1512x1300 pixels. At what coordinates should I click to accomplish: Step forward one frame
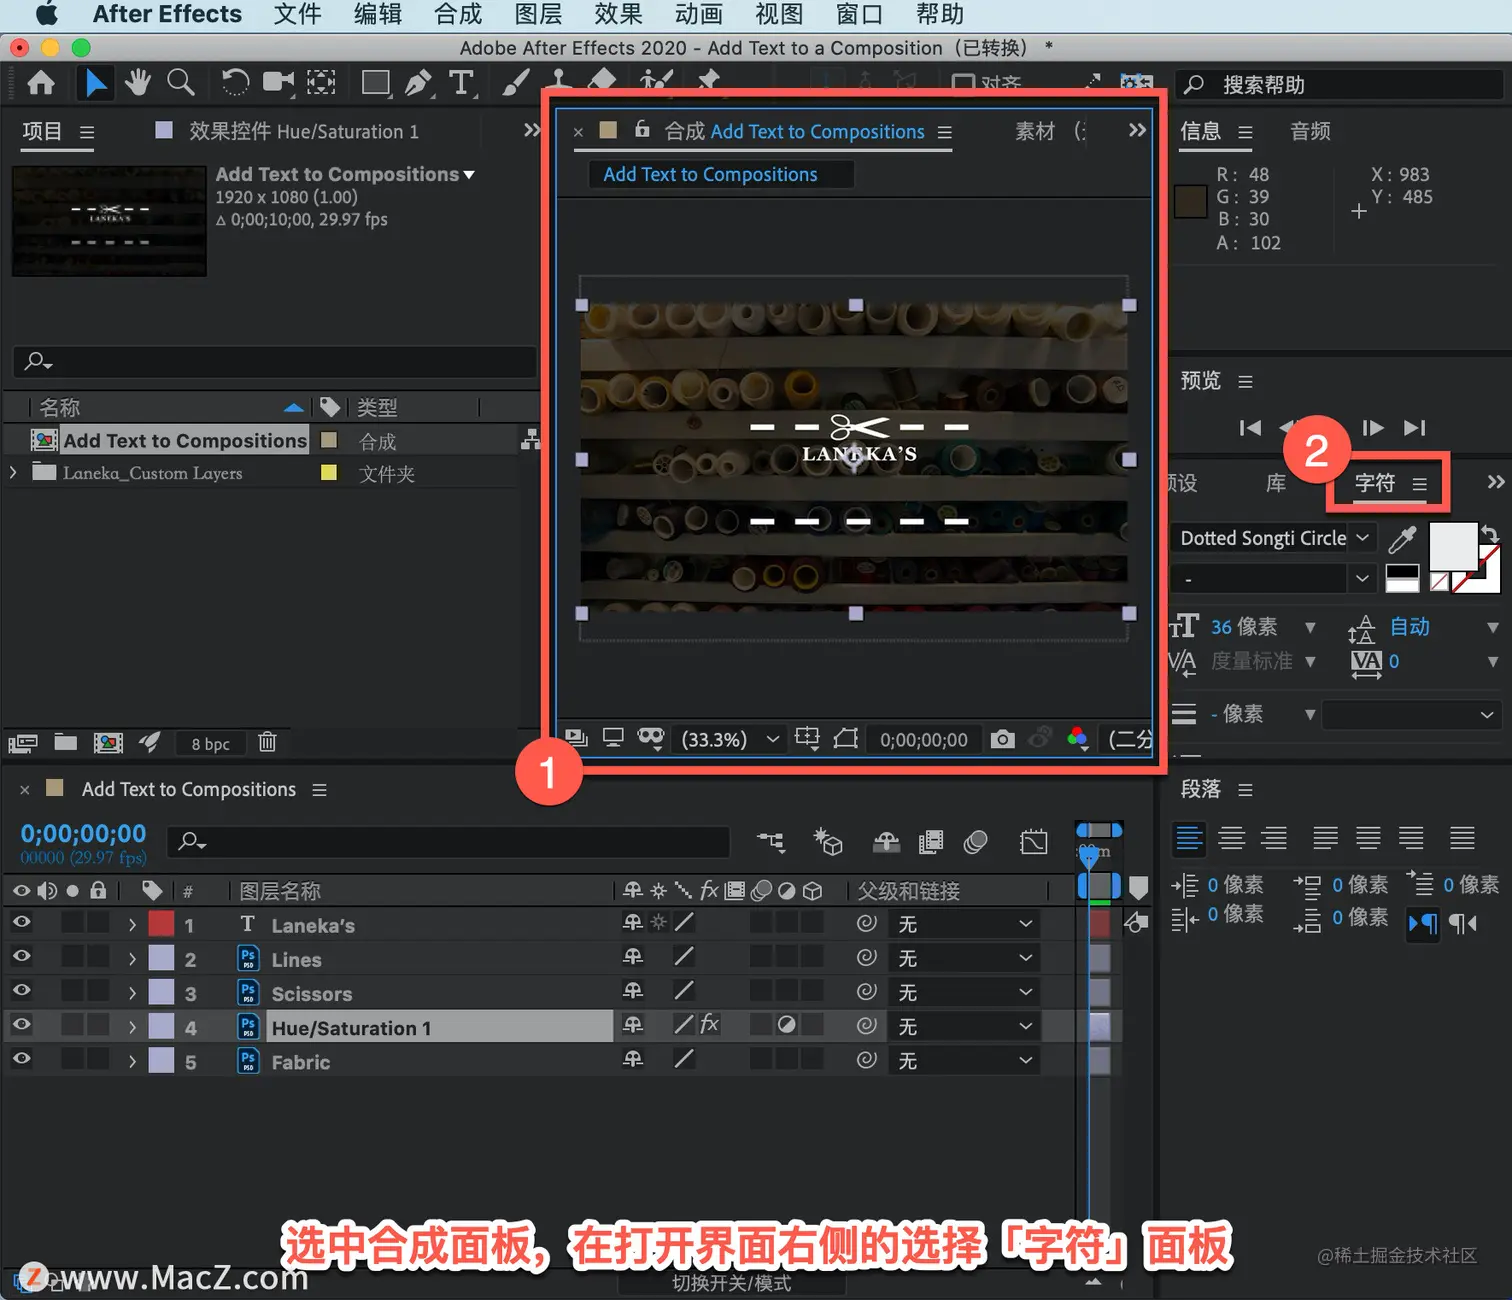pyautogui.click(x=1373, y=428)
